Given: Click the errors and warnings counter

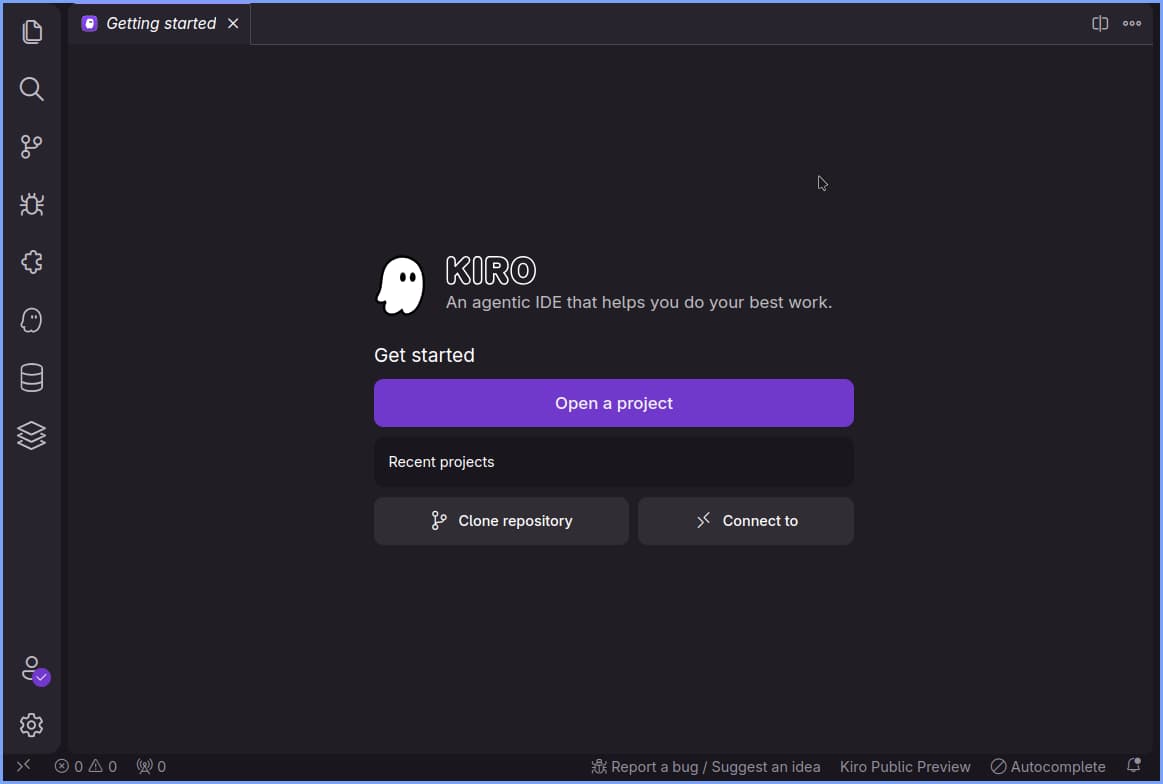Looking at the screenshot, I should (86, 766).
